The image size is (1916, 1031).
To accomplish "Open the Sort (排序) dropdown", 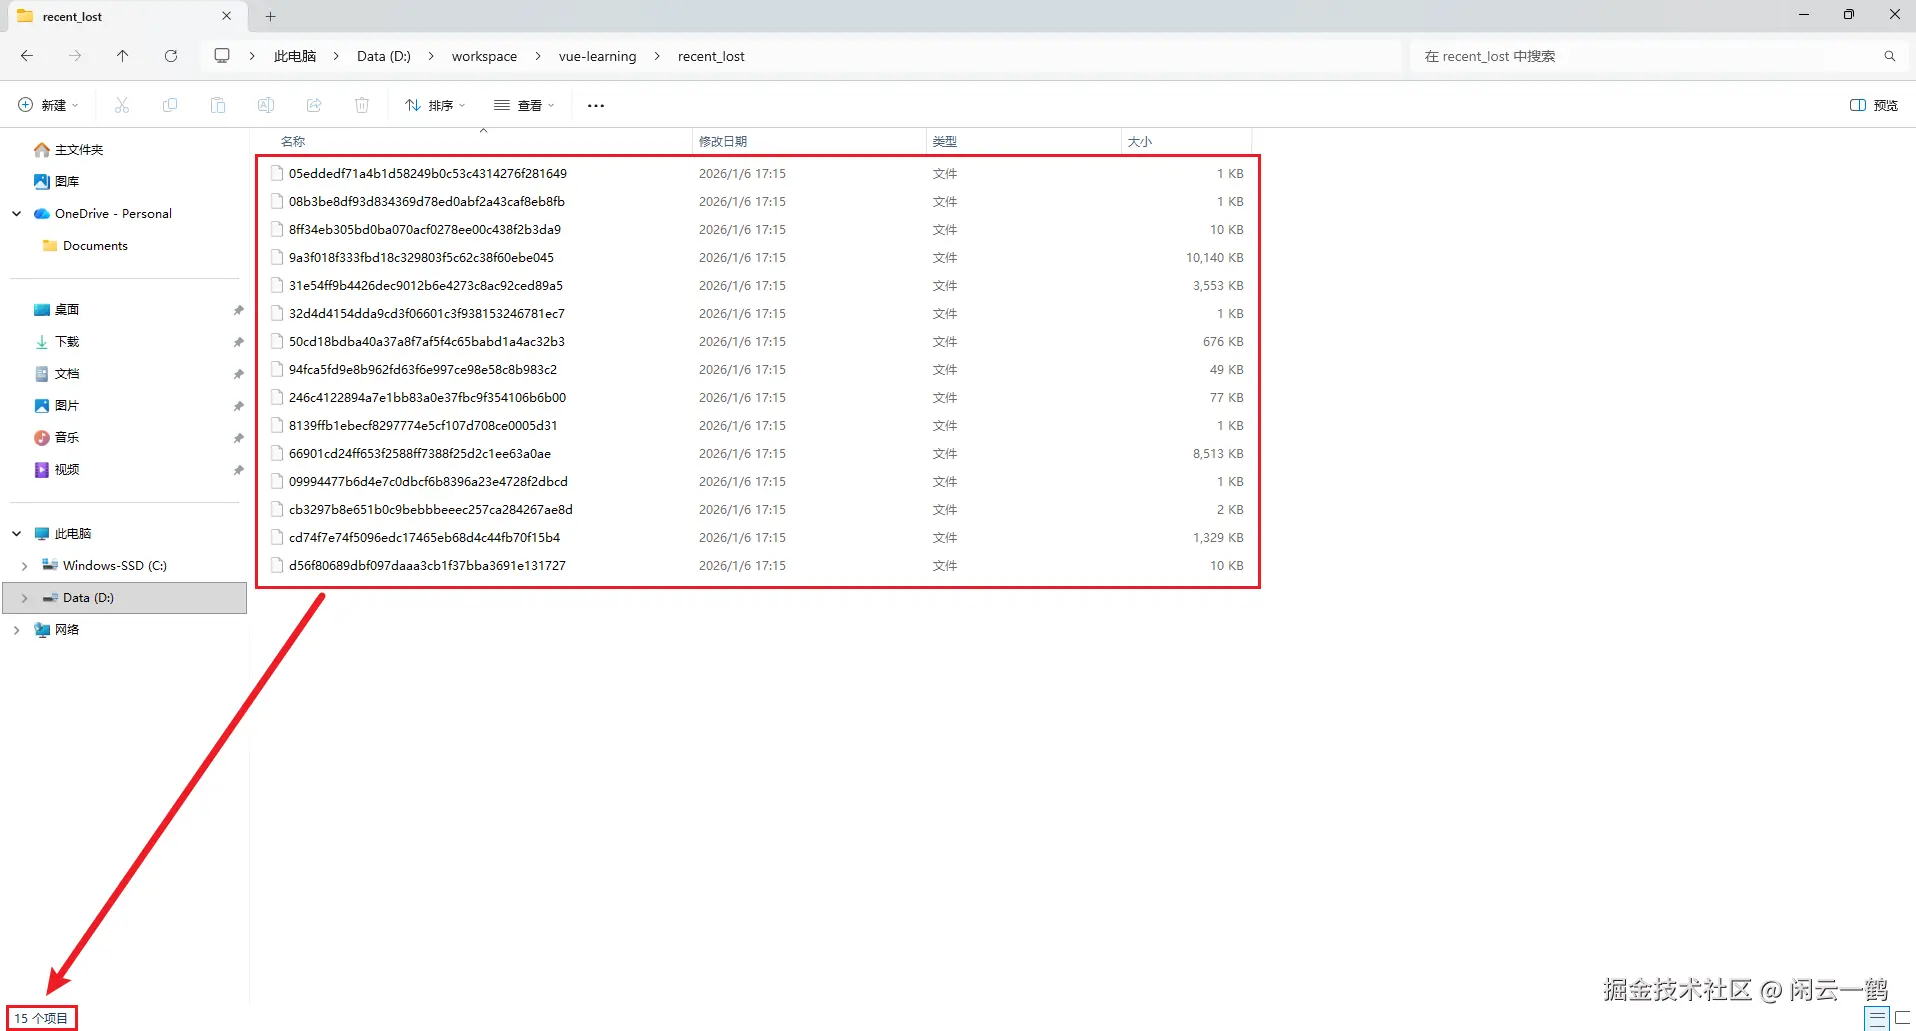I will coord(435,105).
